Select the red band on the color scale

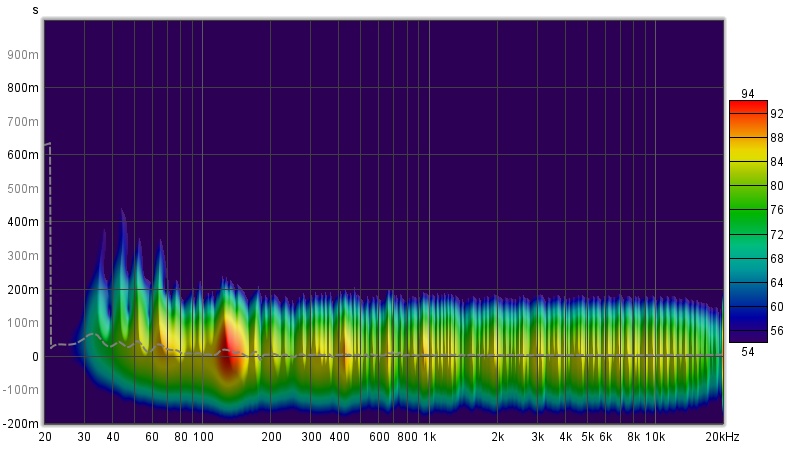(x=748, y=108)
